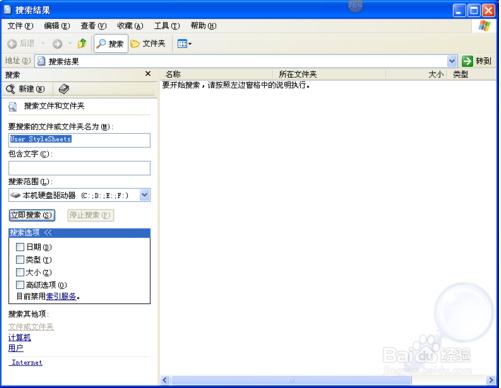501x388 pixels.
Task: Click the horizontal scrollbar right arrow
Action: point(491,380)
